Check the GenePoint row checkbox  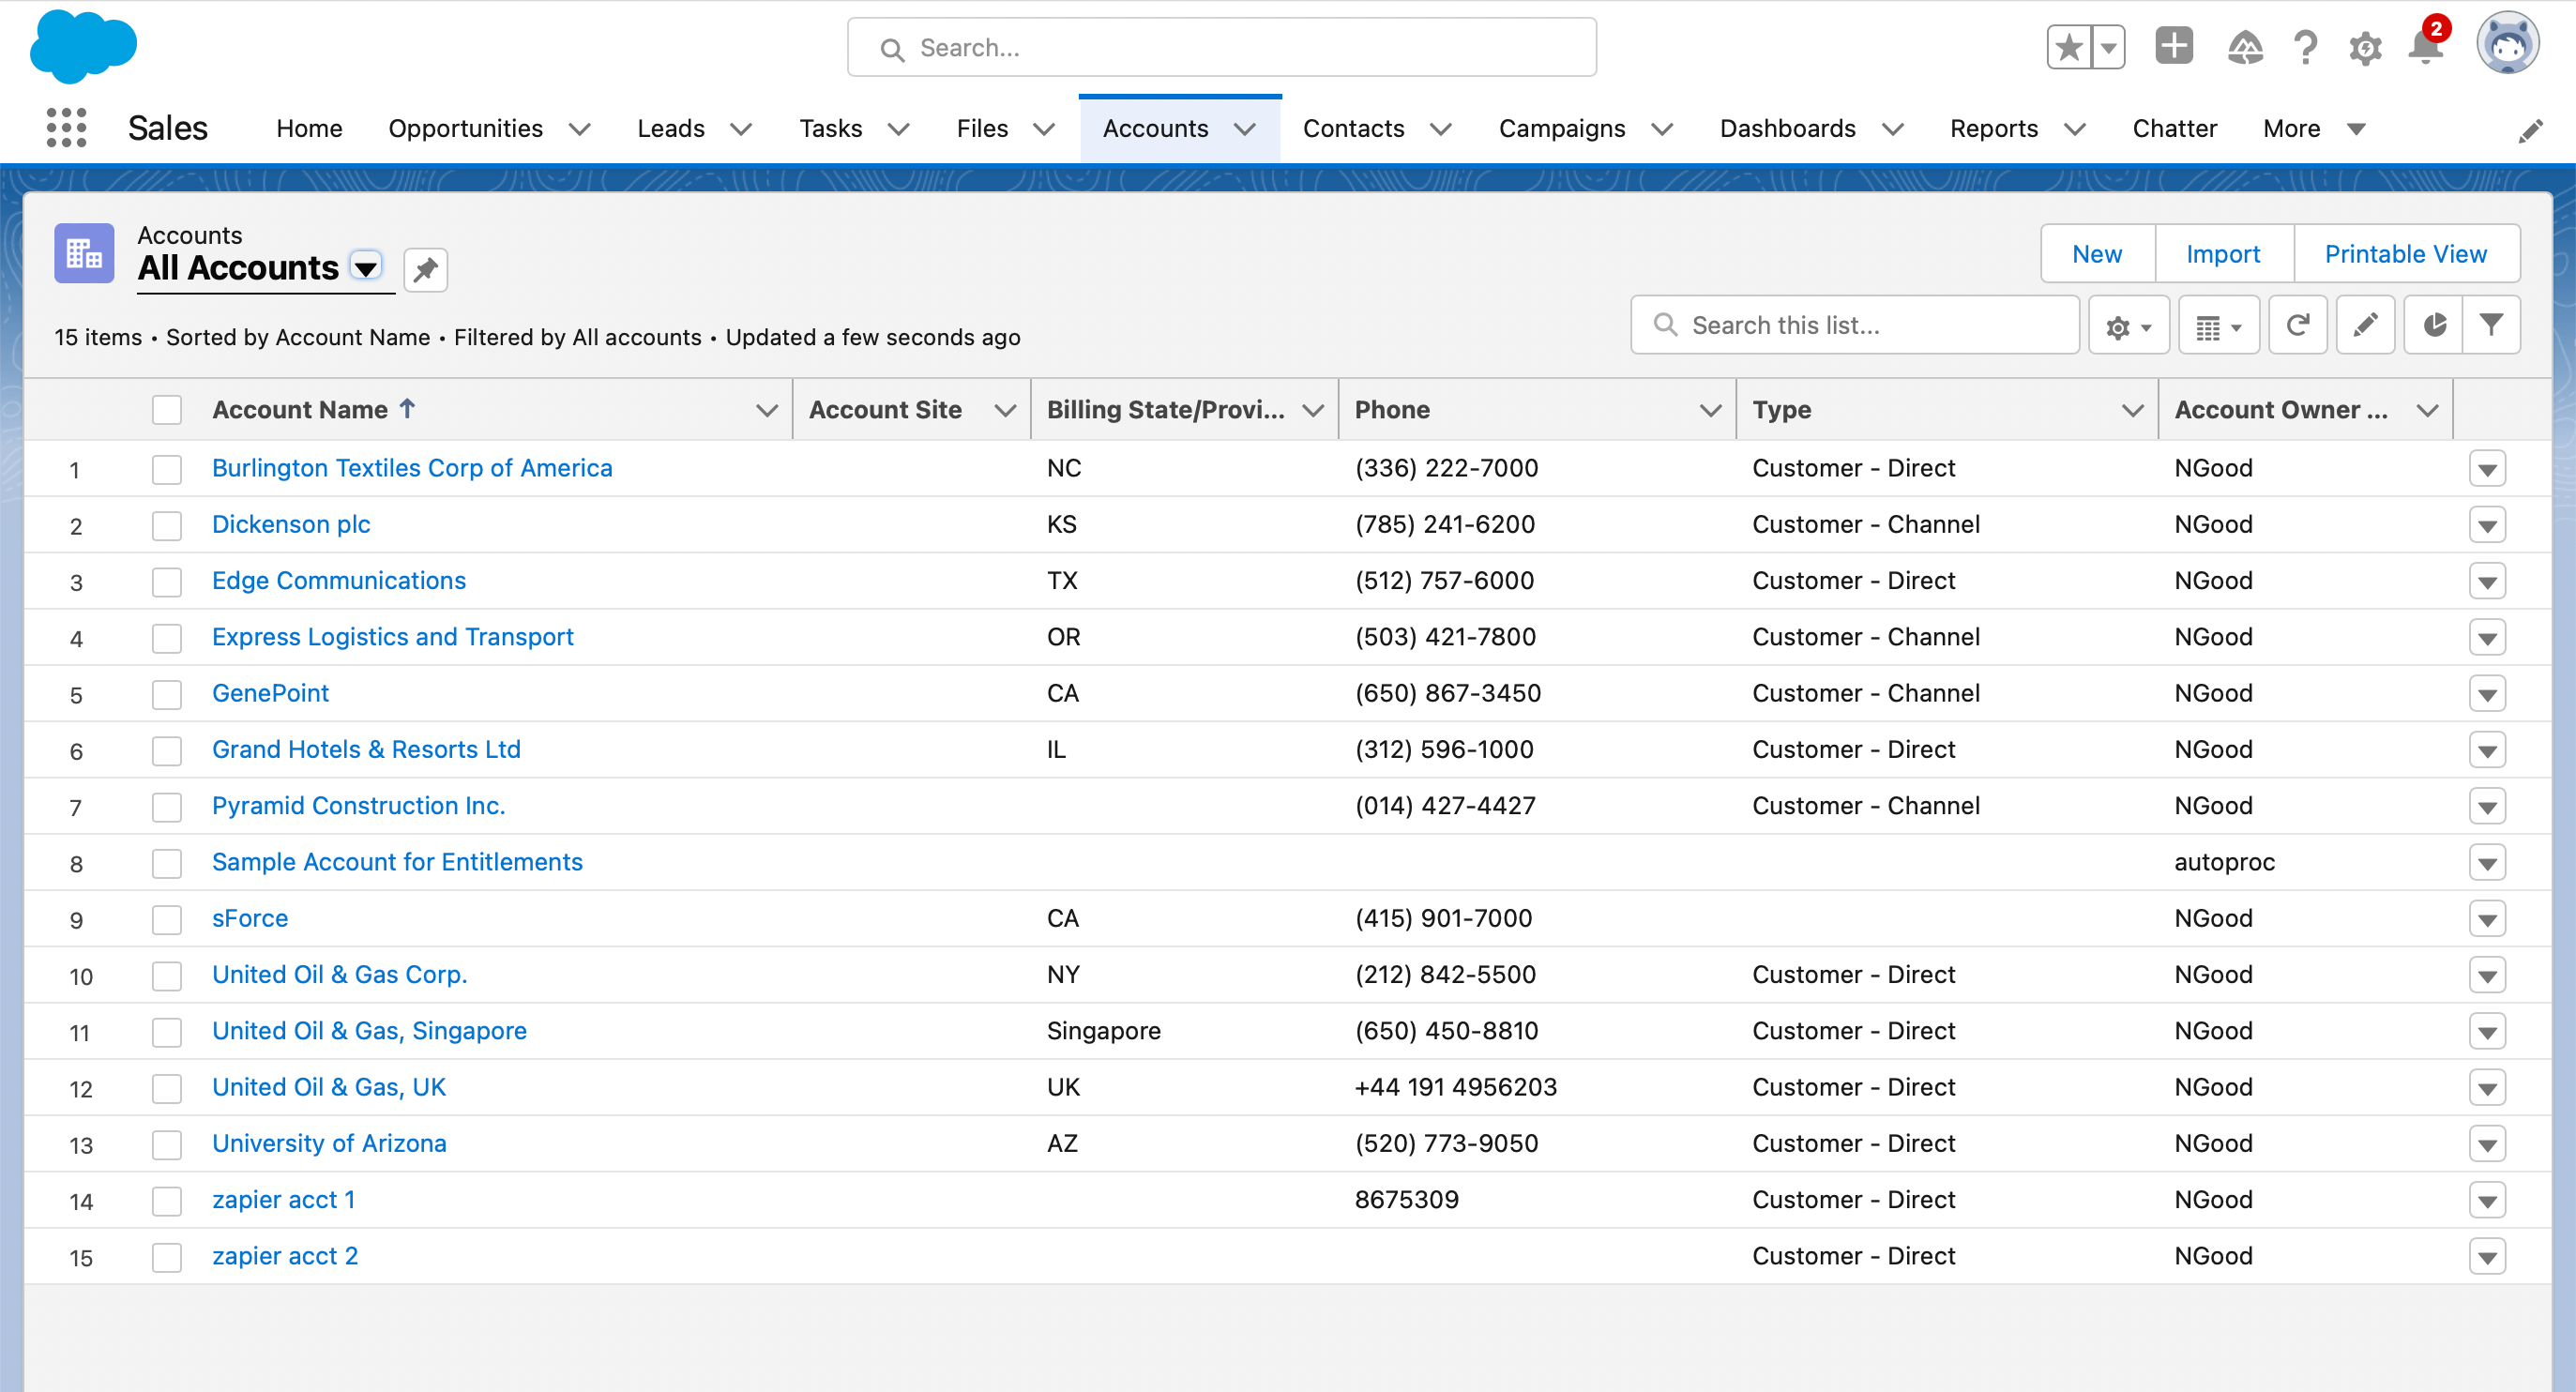coord(167,694)
